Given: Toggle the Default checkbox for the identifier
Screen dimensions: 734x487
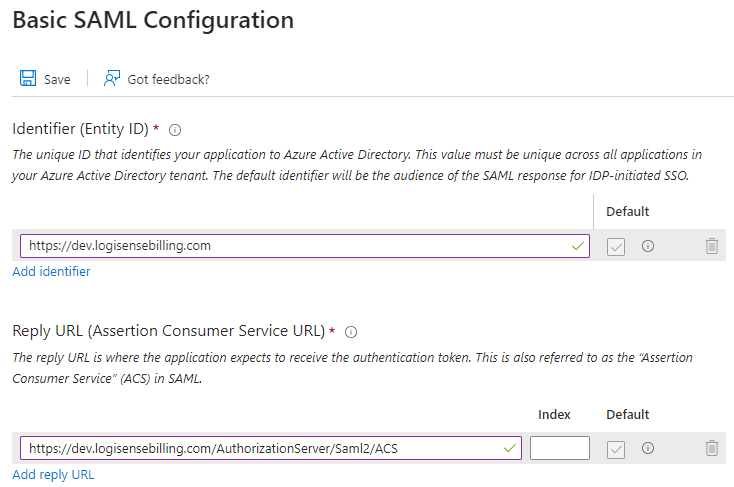Looking at the screenshot, I should click(616, 246).
